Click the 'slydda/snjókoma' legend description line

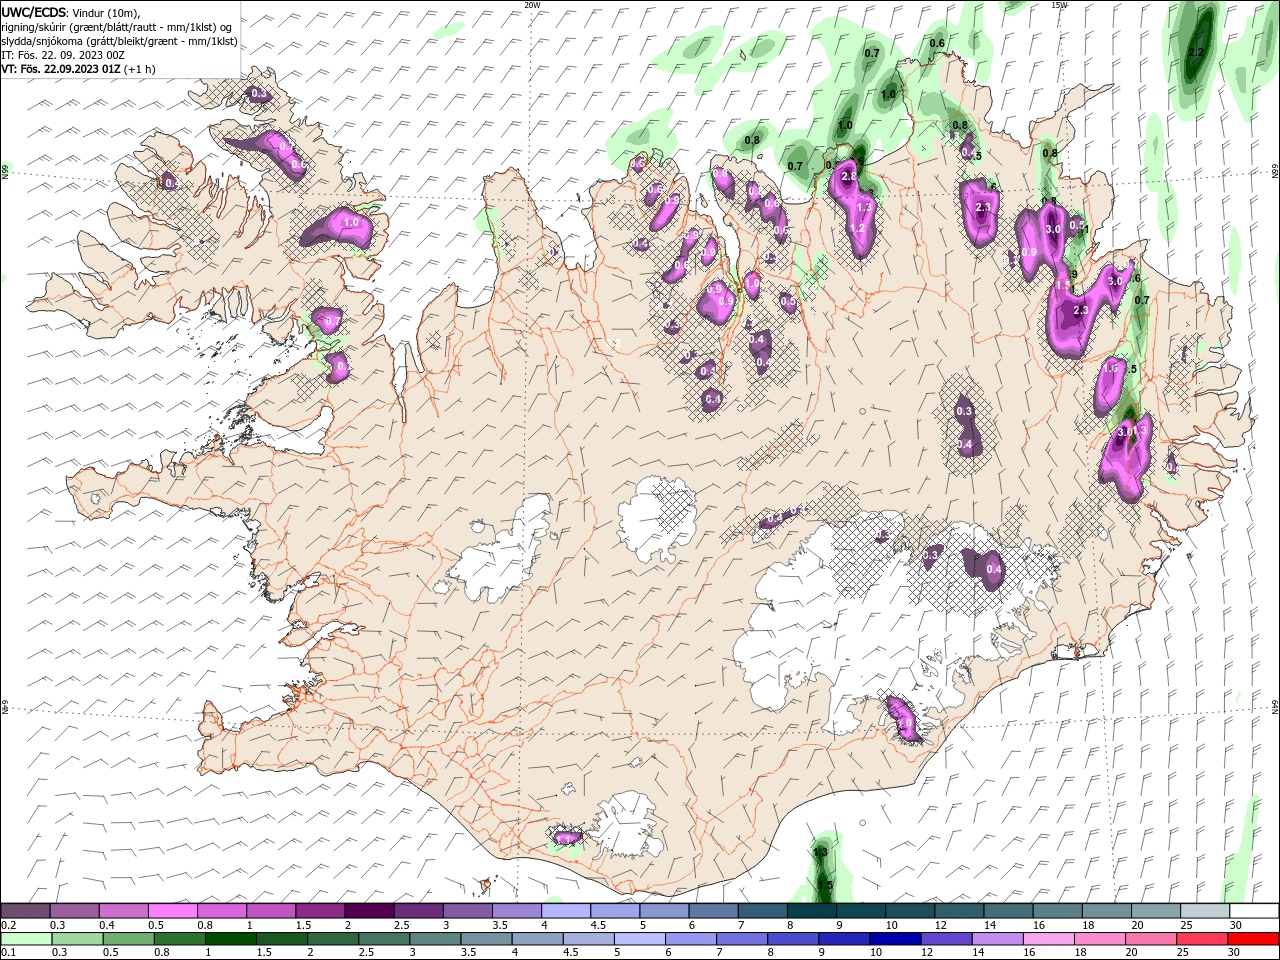click(x=119, y=41)
